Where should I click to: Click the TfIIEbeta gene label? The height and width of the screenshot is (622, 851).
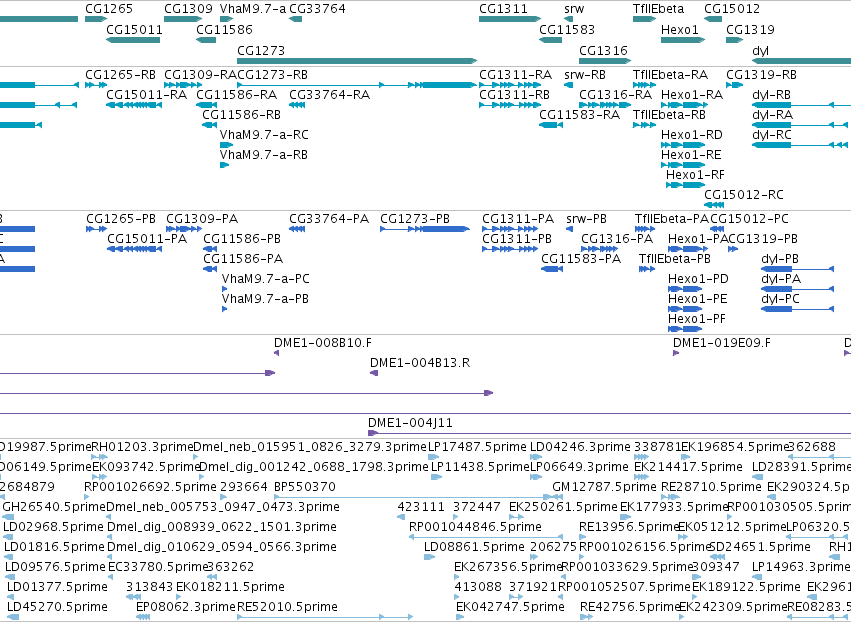658,9
